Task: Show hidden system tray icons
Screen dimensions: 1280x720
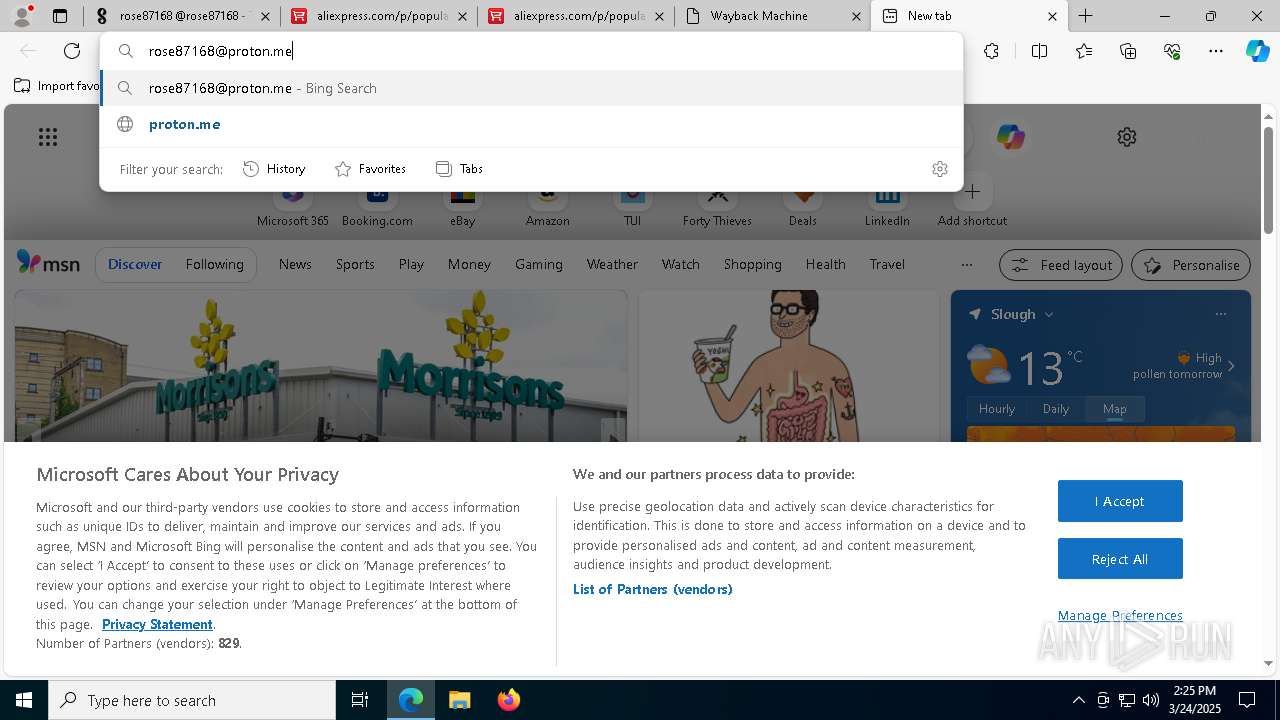Action: tap(1078, 700)
